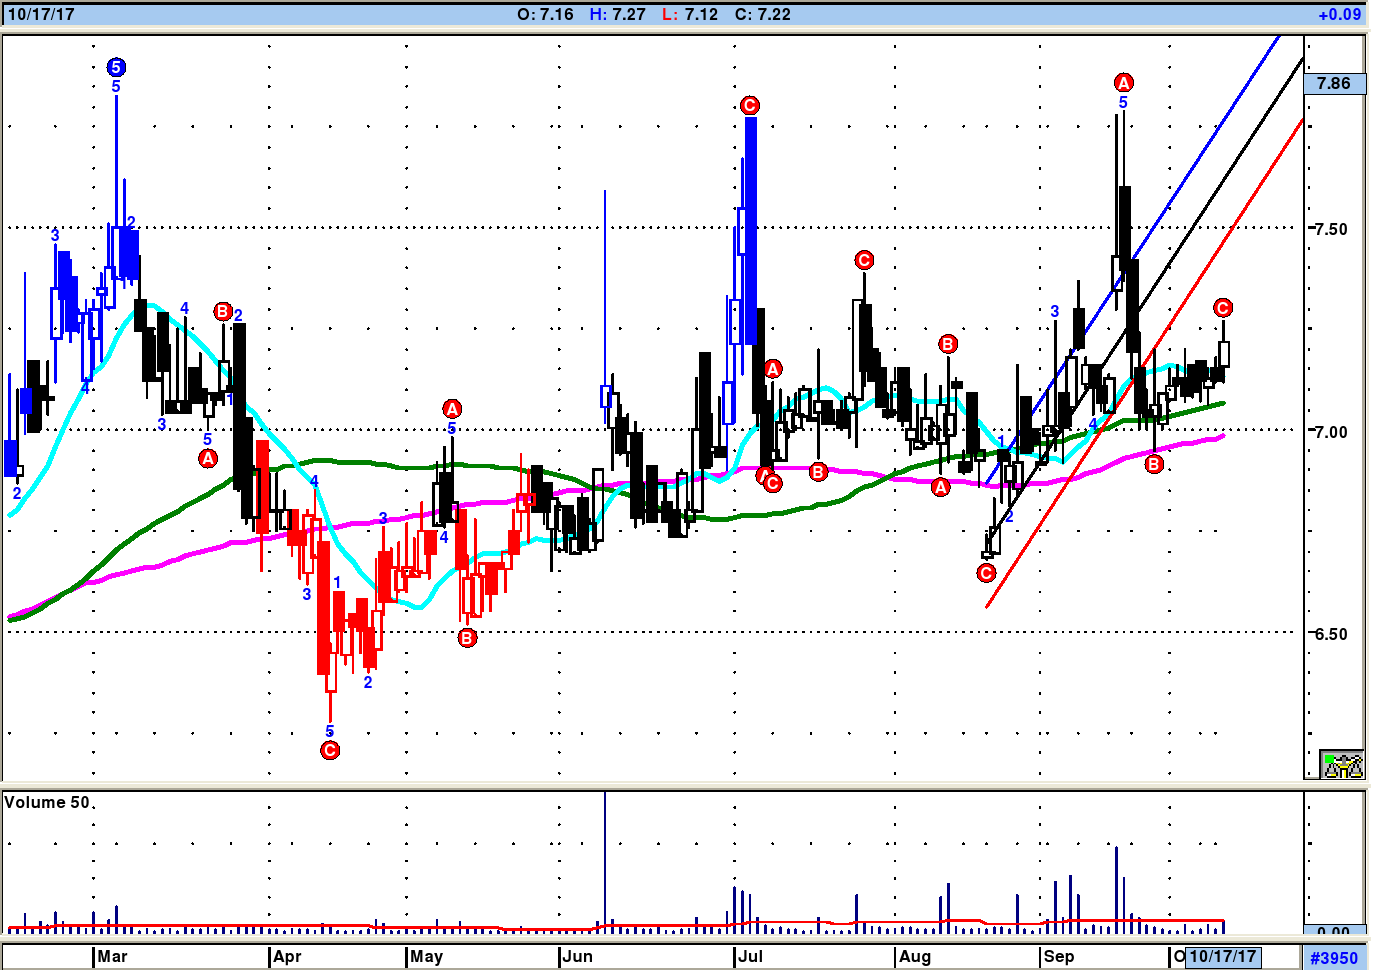Click red circled C marker at April low
The image size is (1400, 970).
point(330,750)
